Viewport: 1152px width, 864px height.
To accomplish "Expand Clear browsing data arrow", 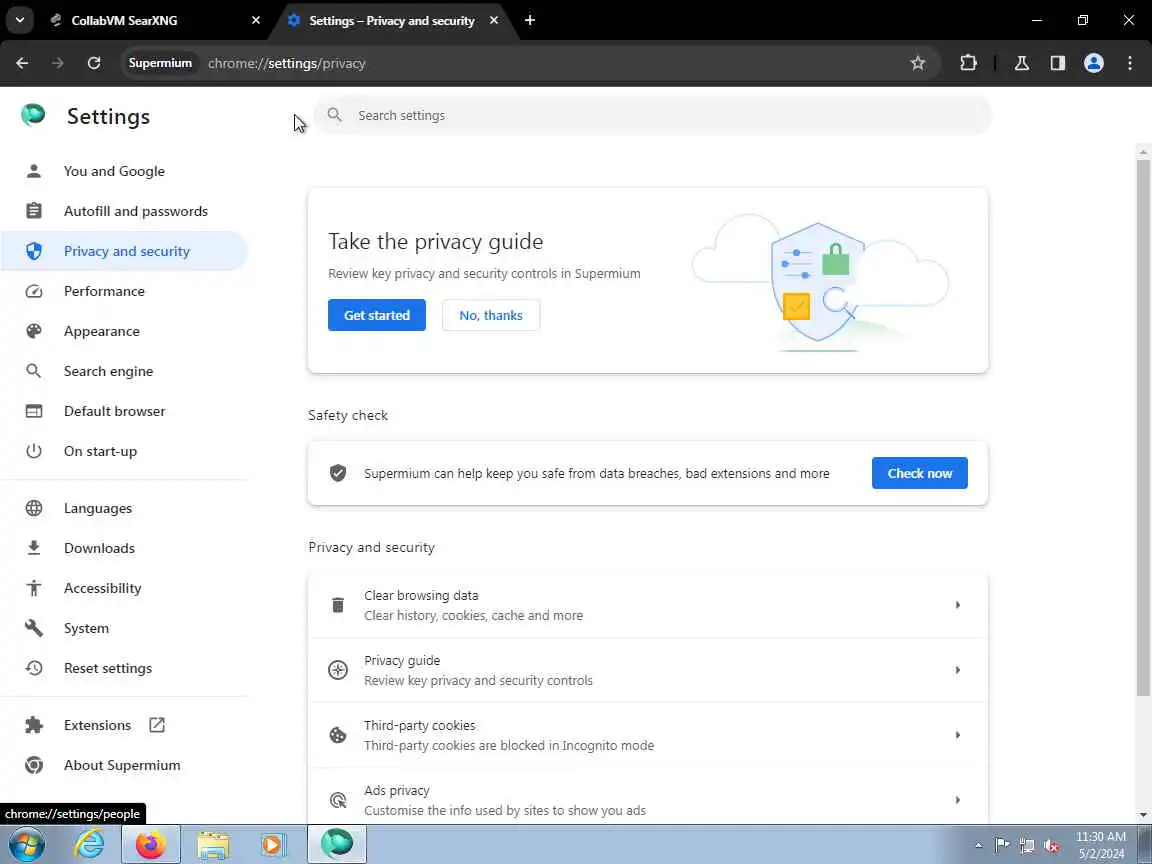I will (957, 605).
